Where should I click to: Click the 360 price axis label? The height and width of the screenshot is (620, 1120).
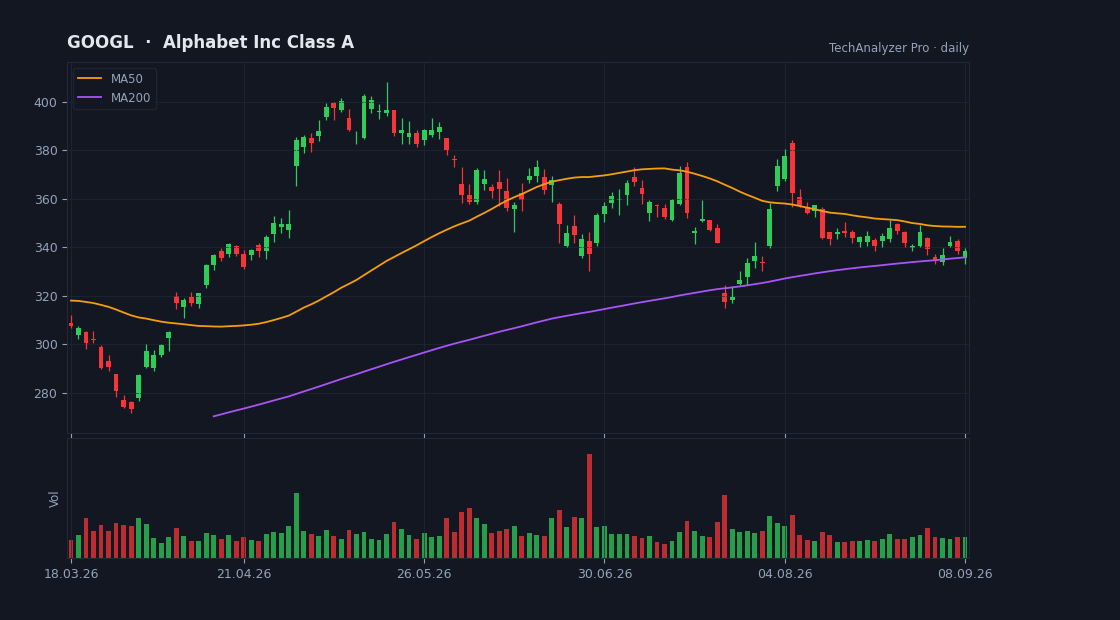[45, 199]
